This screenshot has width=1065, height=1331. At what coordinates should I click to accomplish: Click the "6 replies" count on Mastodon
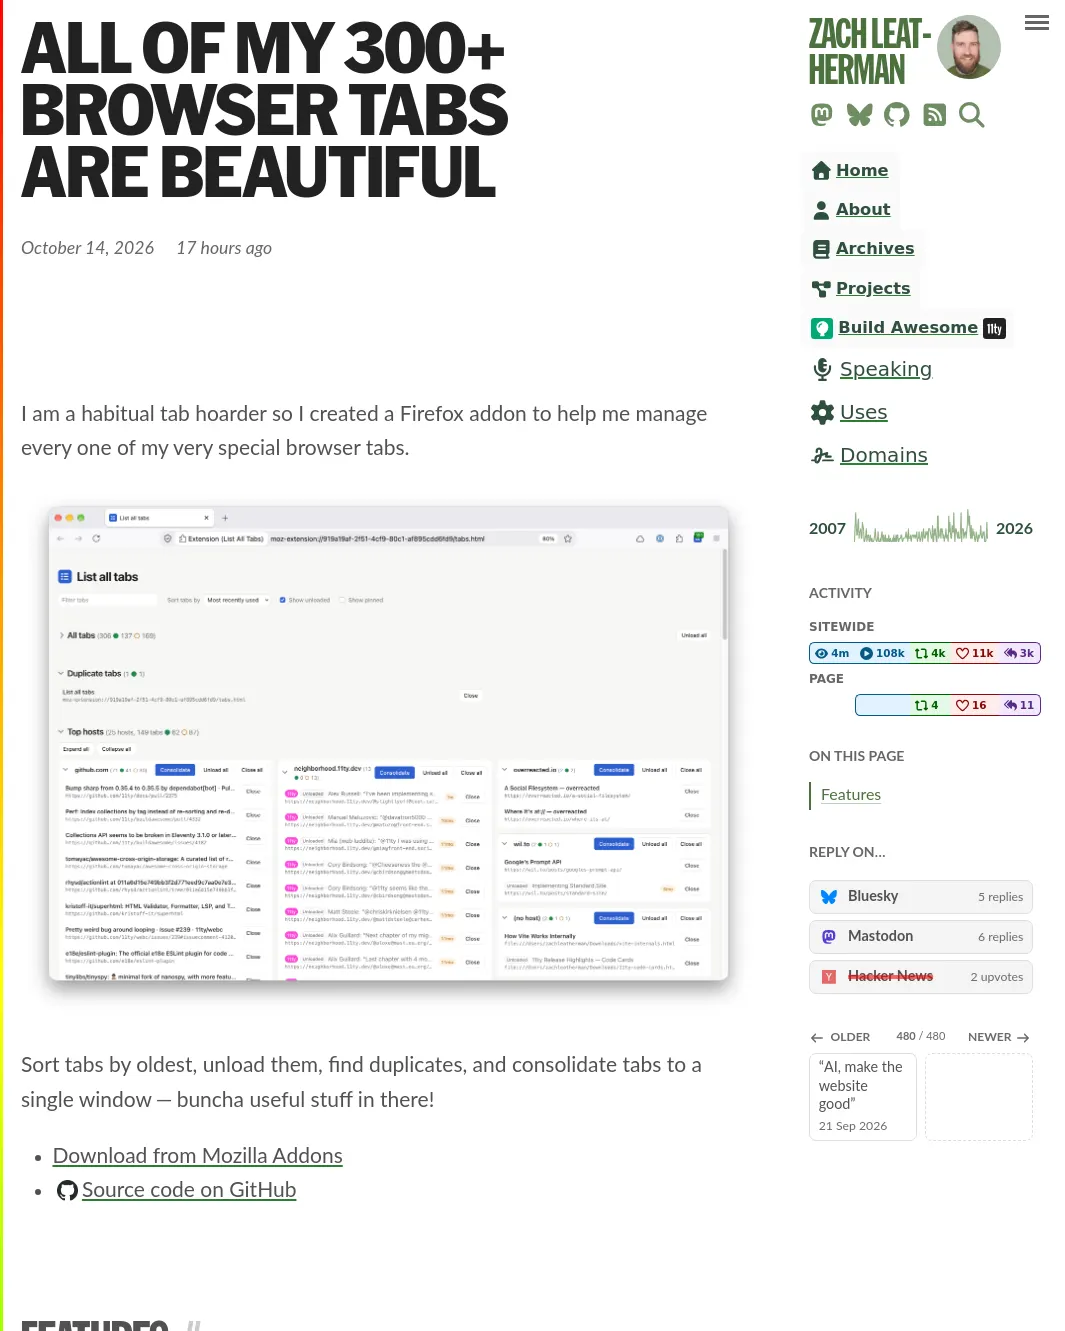point(1000,937)
